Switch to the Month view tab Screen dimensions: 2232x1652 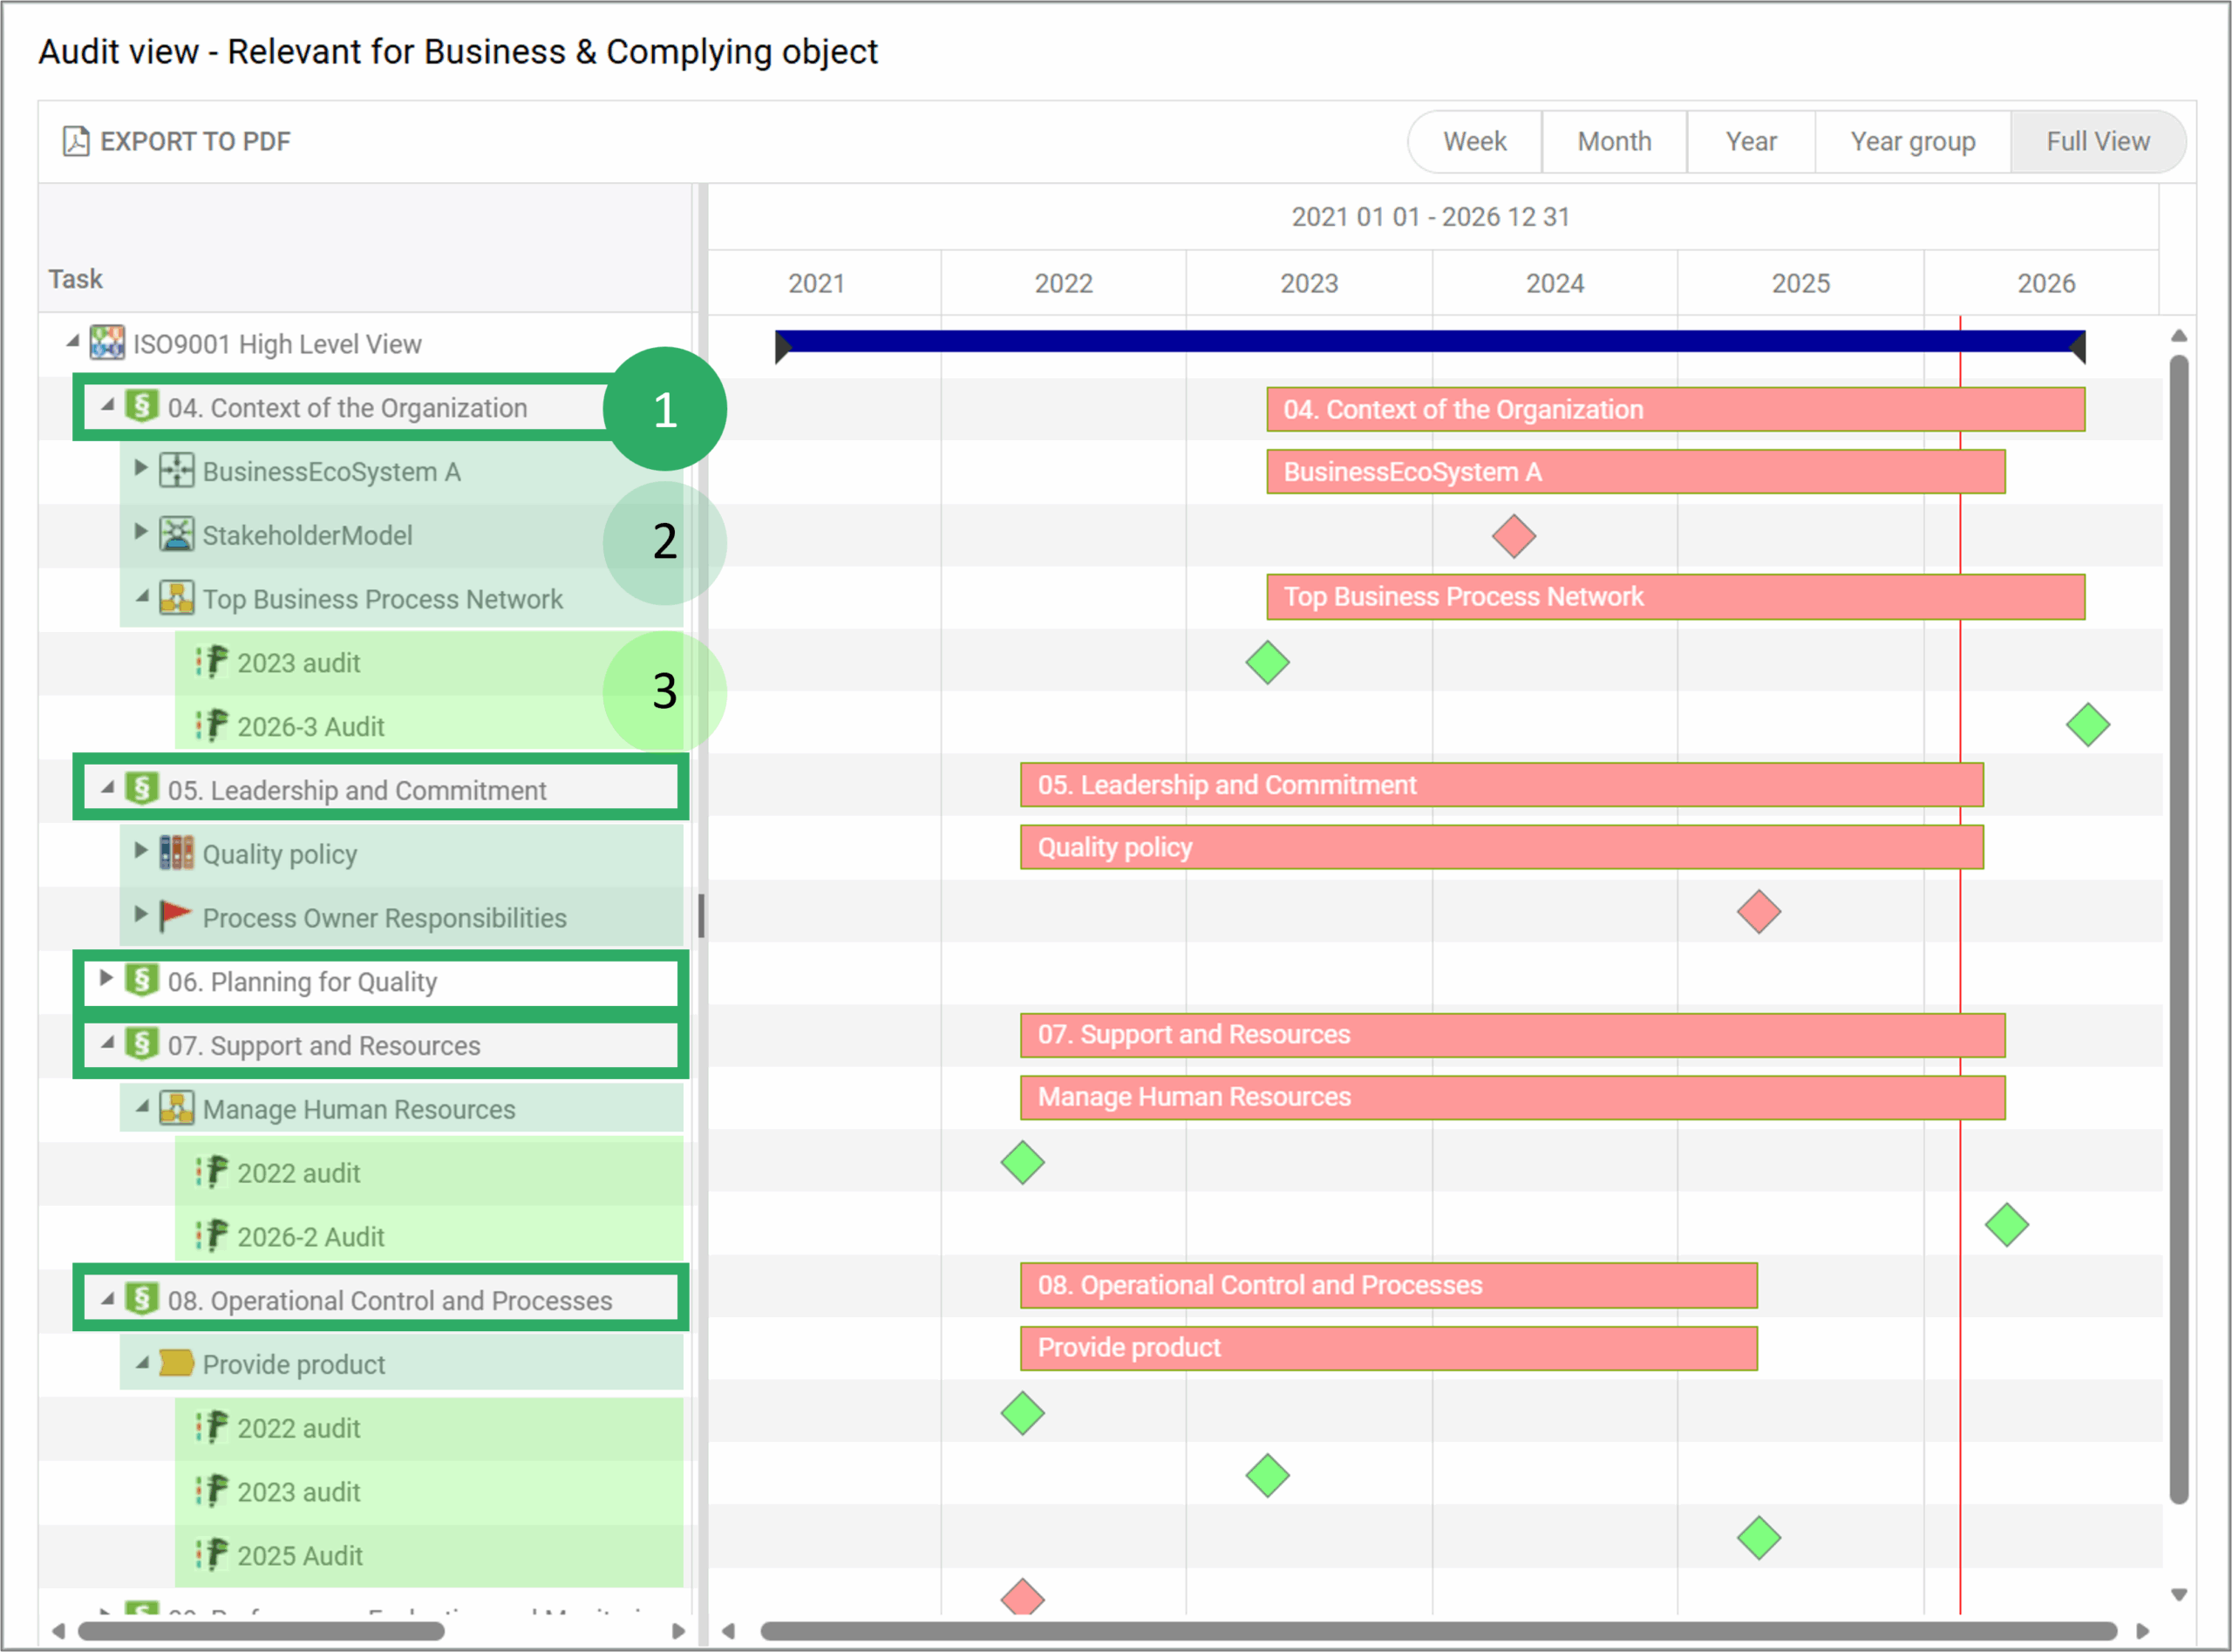[1614, 141]
